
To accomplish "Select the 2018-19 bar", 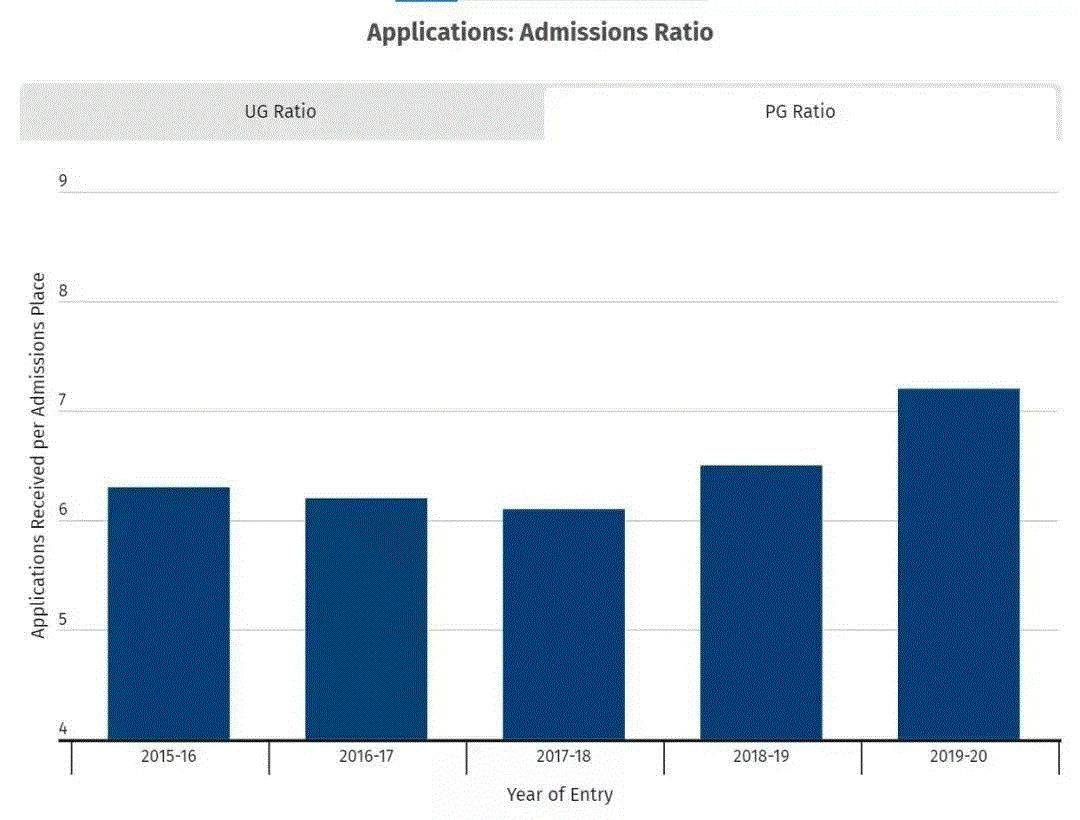I will pyautogui.click(x=761, y=602).
